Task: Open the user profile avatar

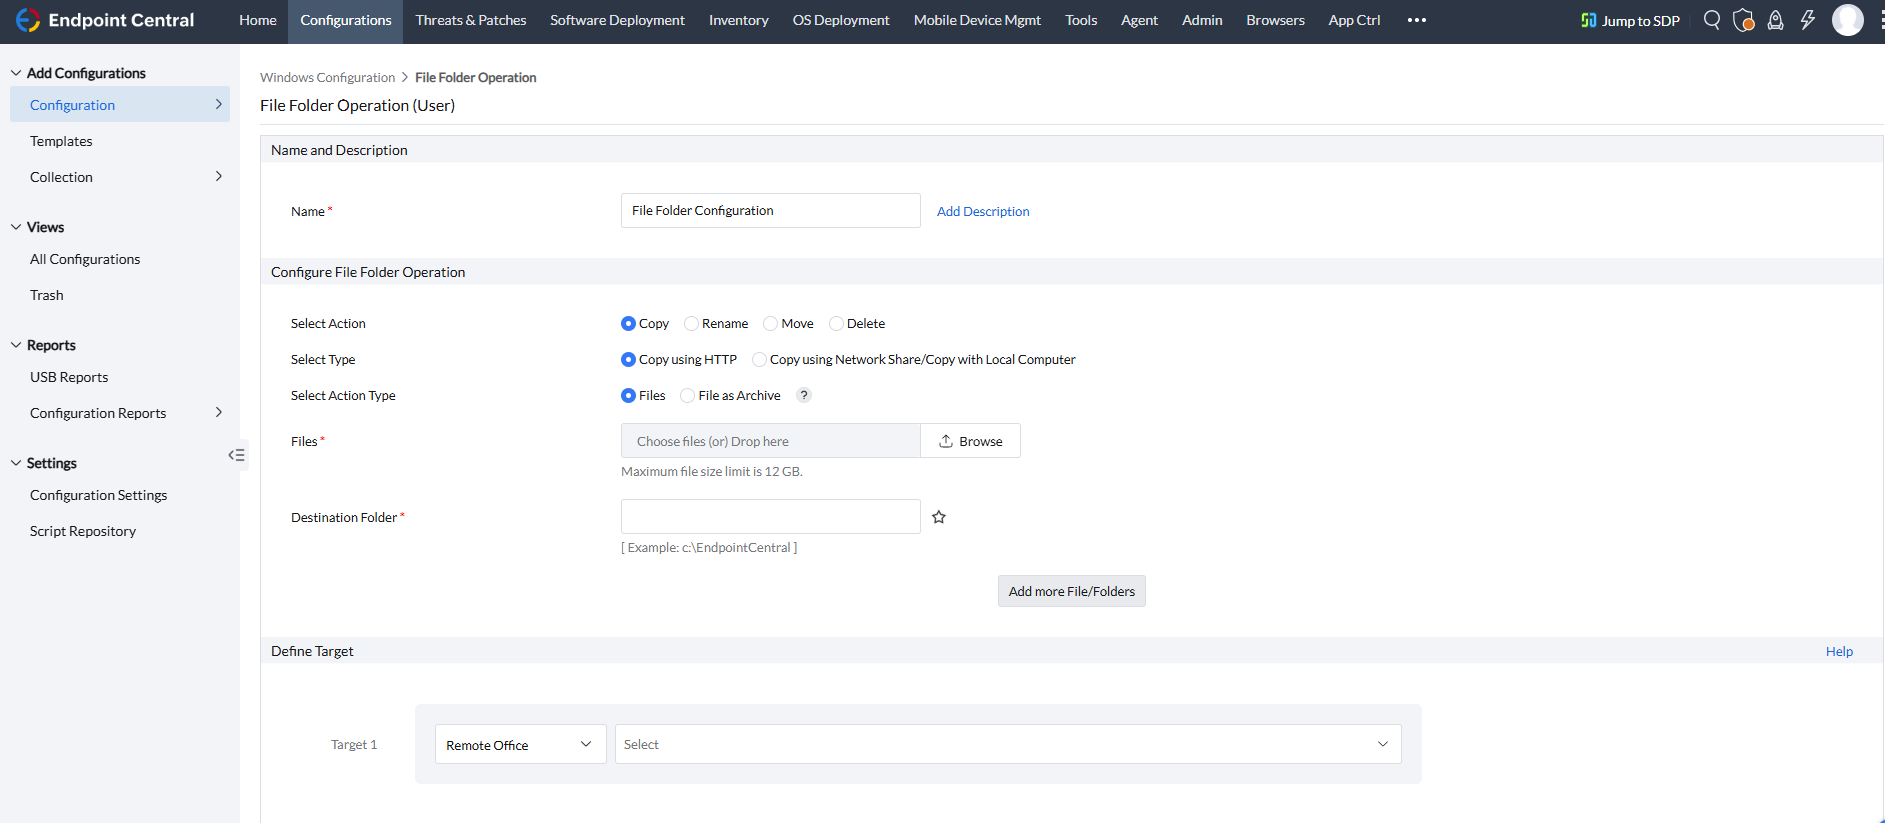Action: click(1847, 20)
